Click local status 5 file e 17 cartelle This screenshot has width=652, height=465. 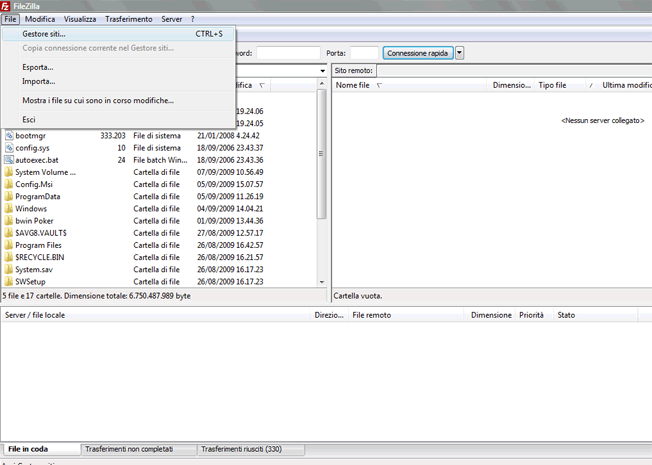pos(96,296)
